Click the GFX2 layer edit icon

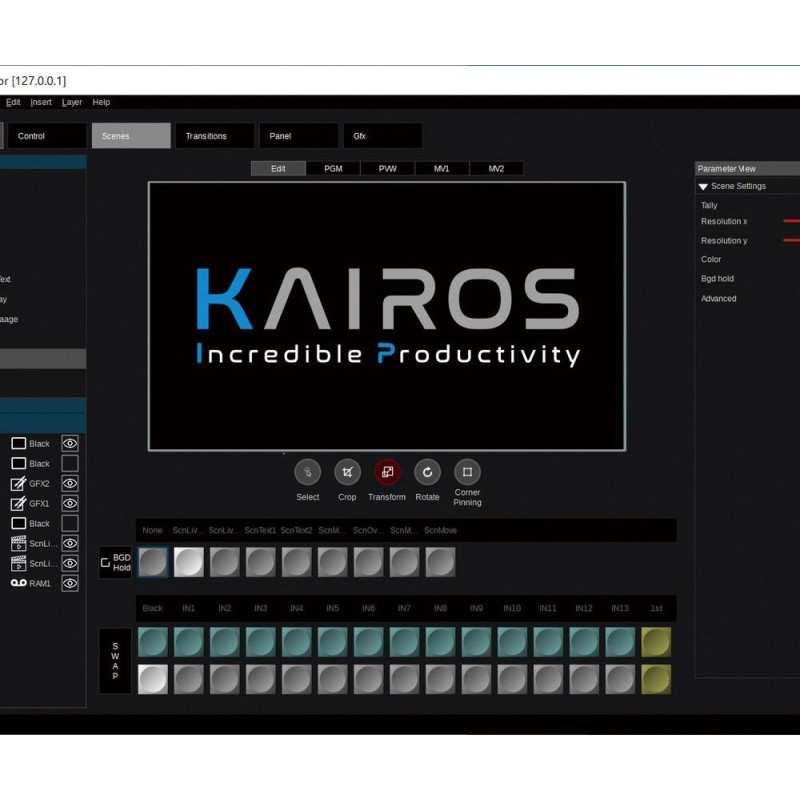coord(18,484)
